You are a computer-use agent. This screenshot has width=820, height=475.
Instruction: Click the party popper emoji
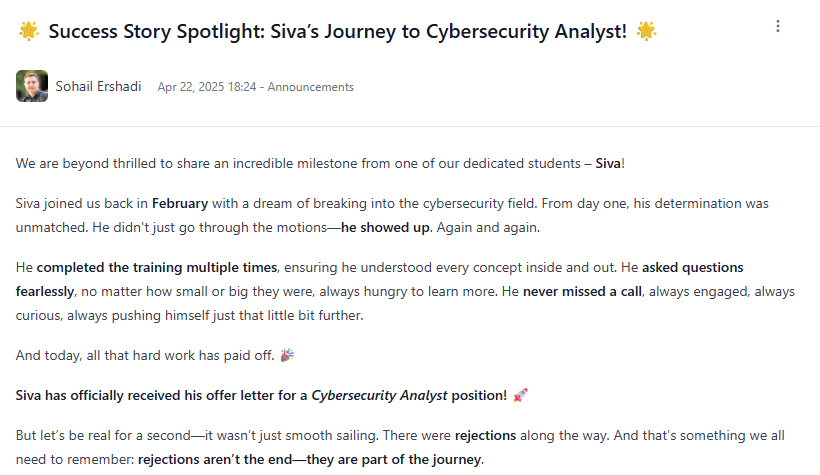coord(287,355)
